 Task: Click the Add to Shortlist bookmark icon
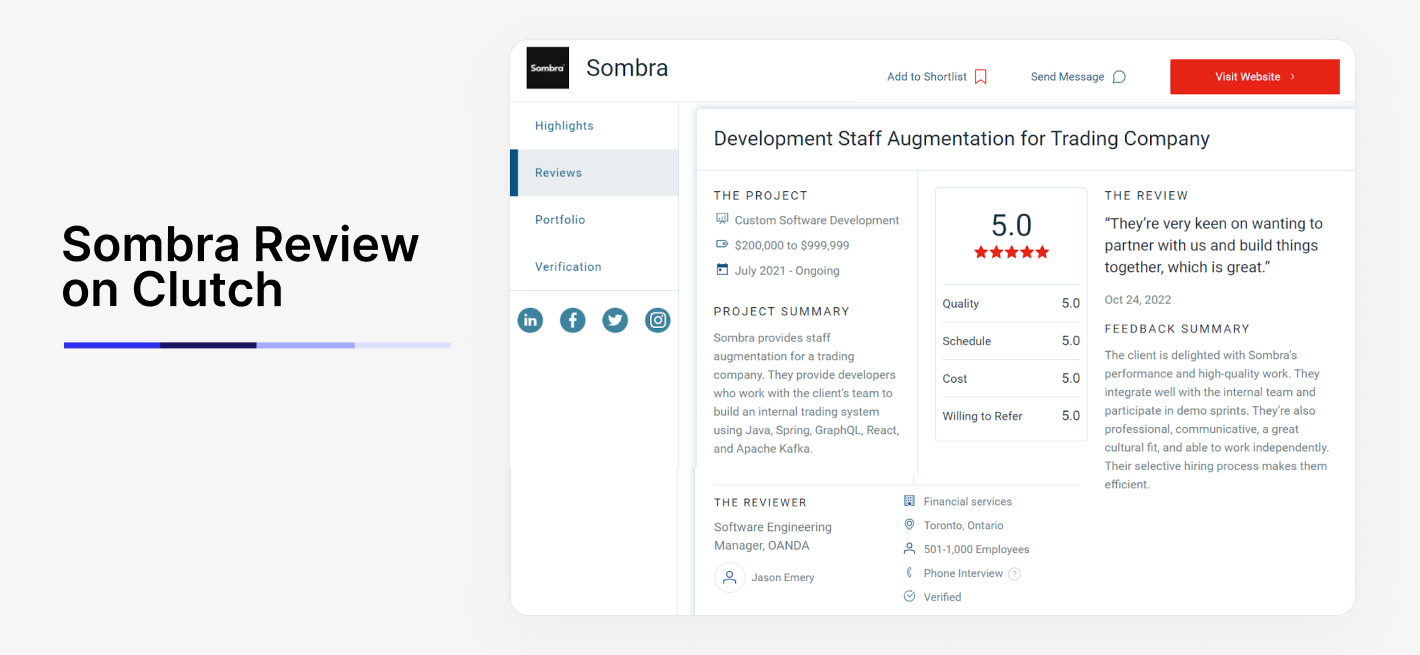pyautogui.click(x=981, y=77)
